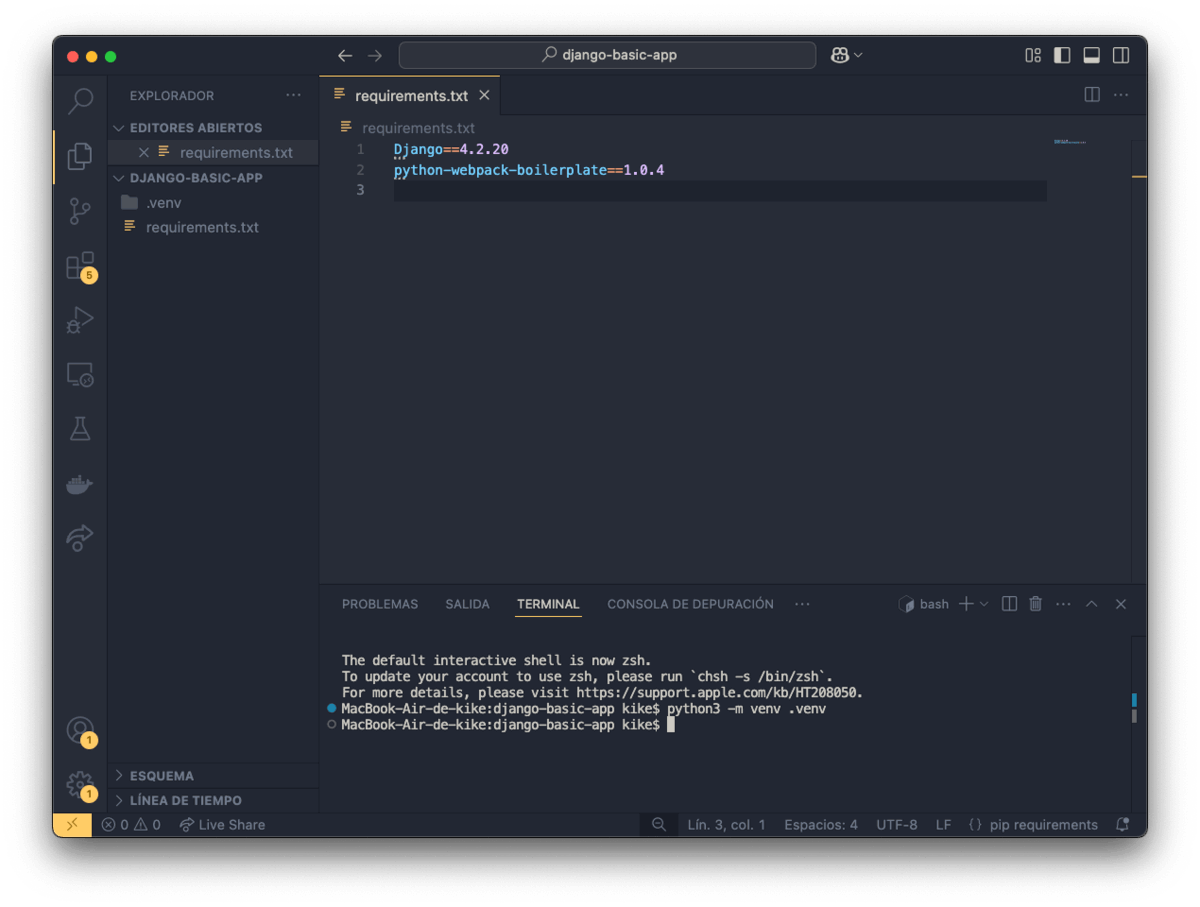
Task: Close the terminal panel
Action: [x=1121, y=604]
